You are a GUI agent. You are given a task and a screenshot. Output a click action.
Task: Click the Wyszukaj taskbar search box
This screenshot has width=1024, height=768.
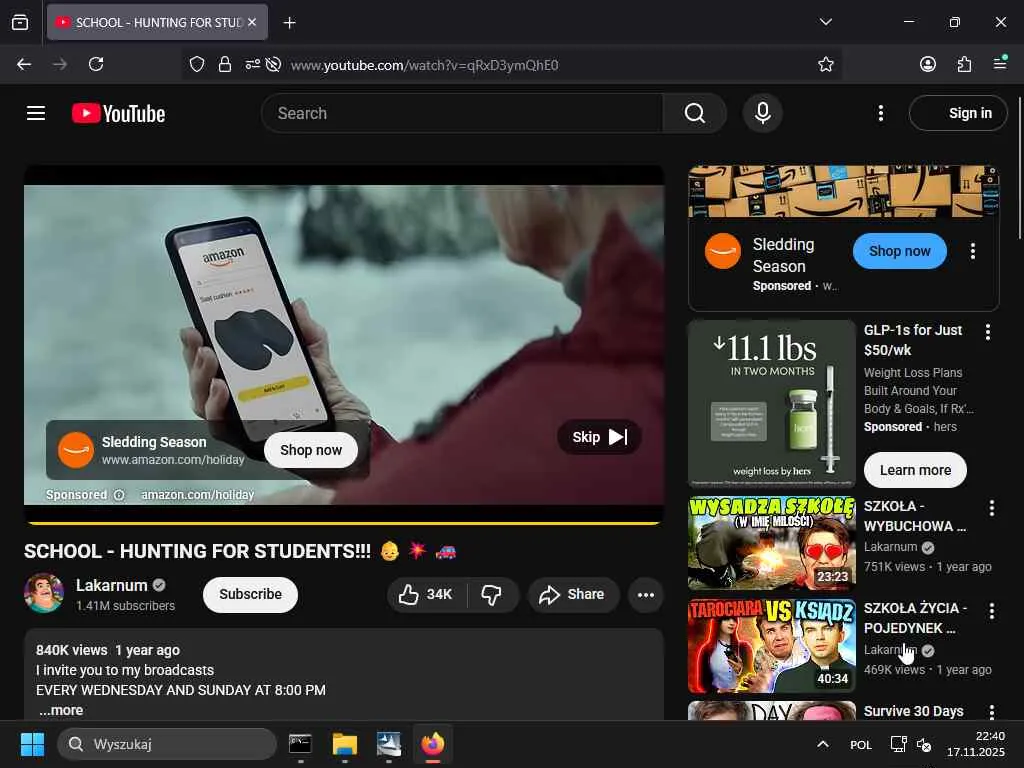167,744
